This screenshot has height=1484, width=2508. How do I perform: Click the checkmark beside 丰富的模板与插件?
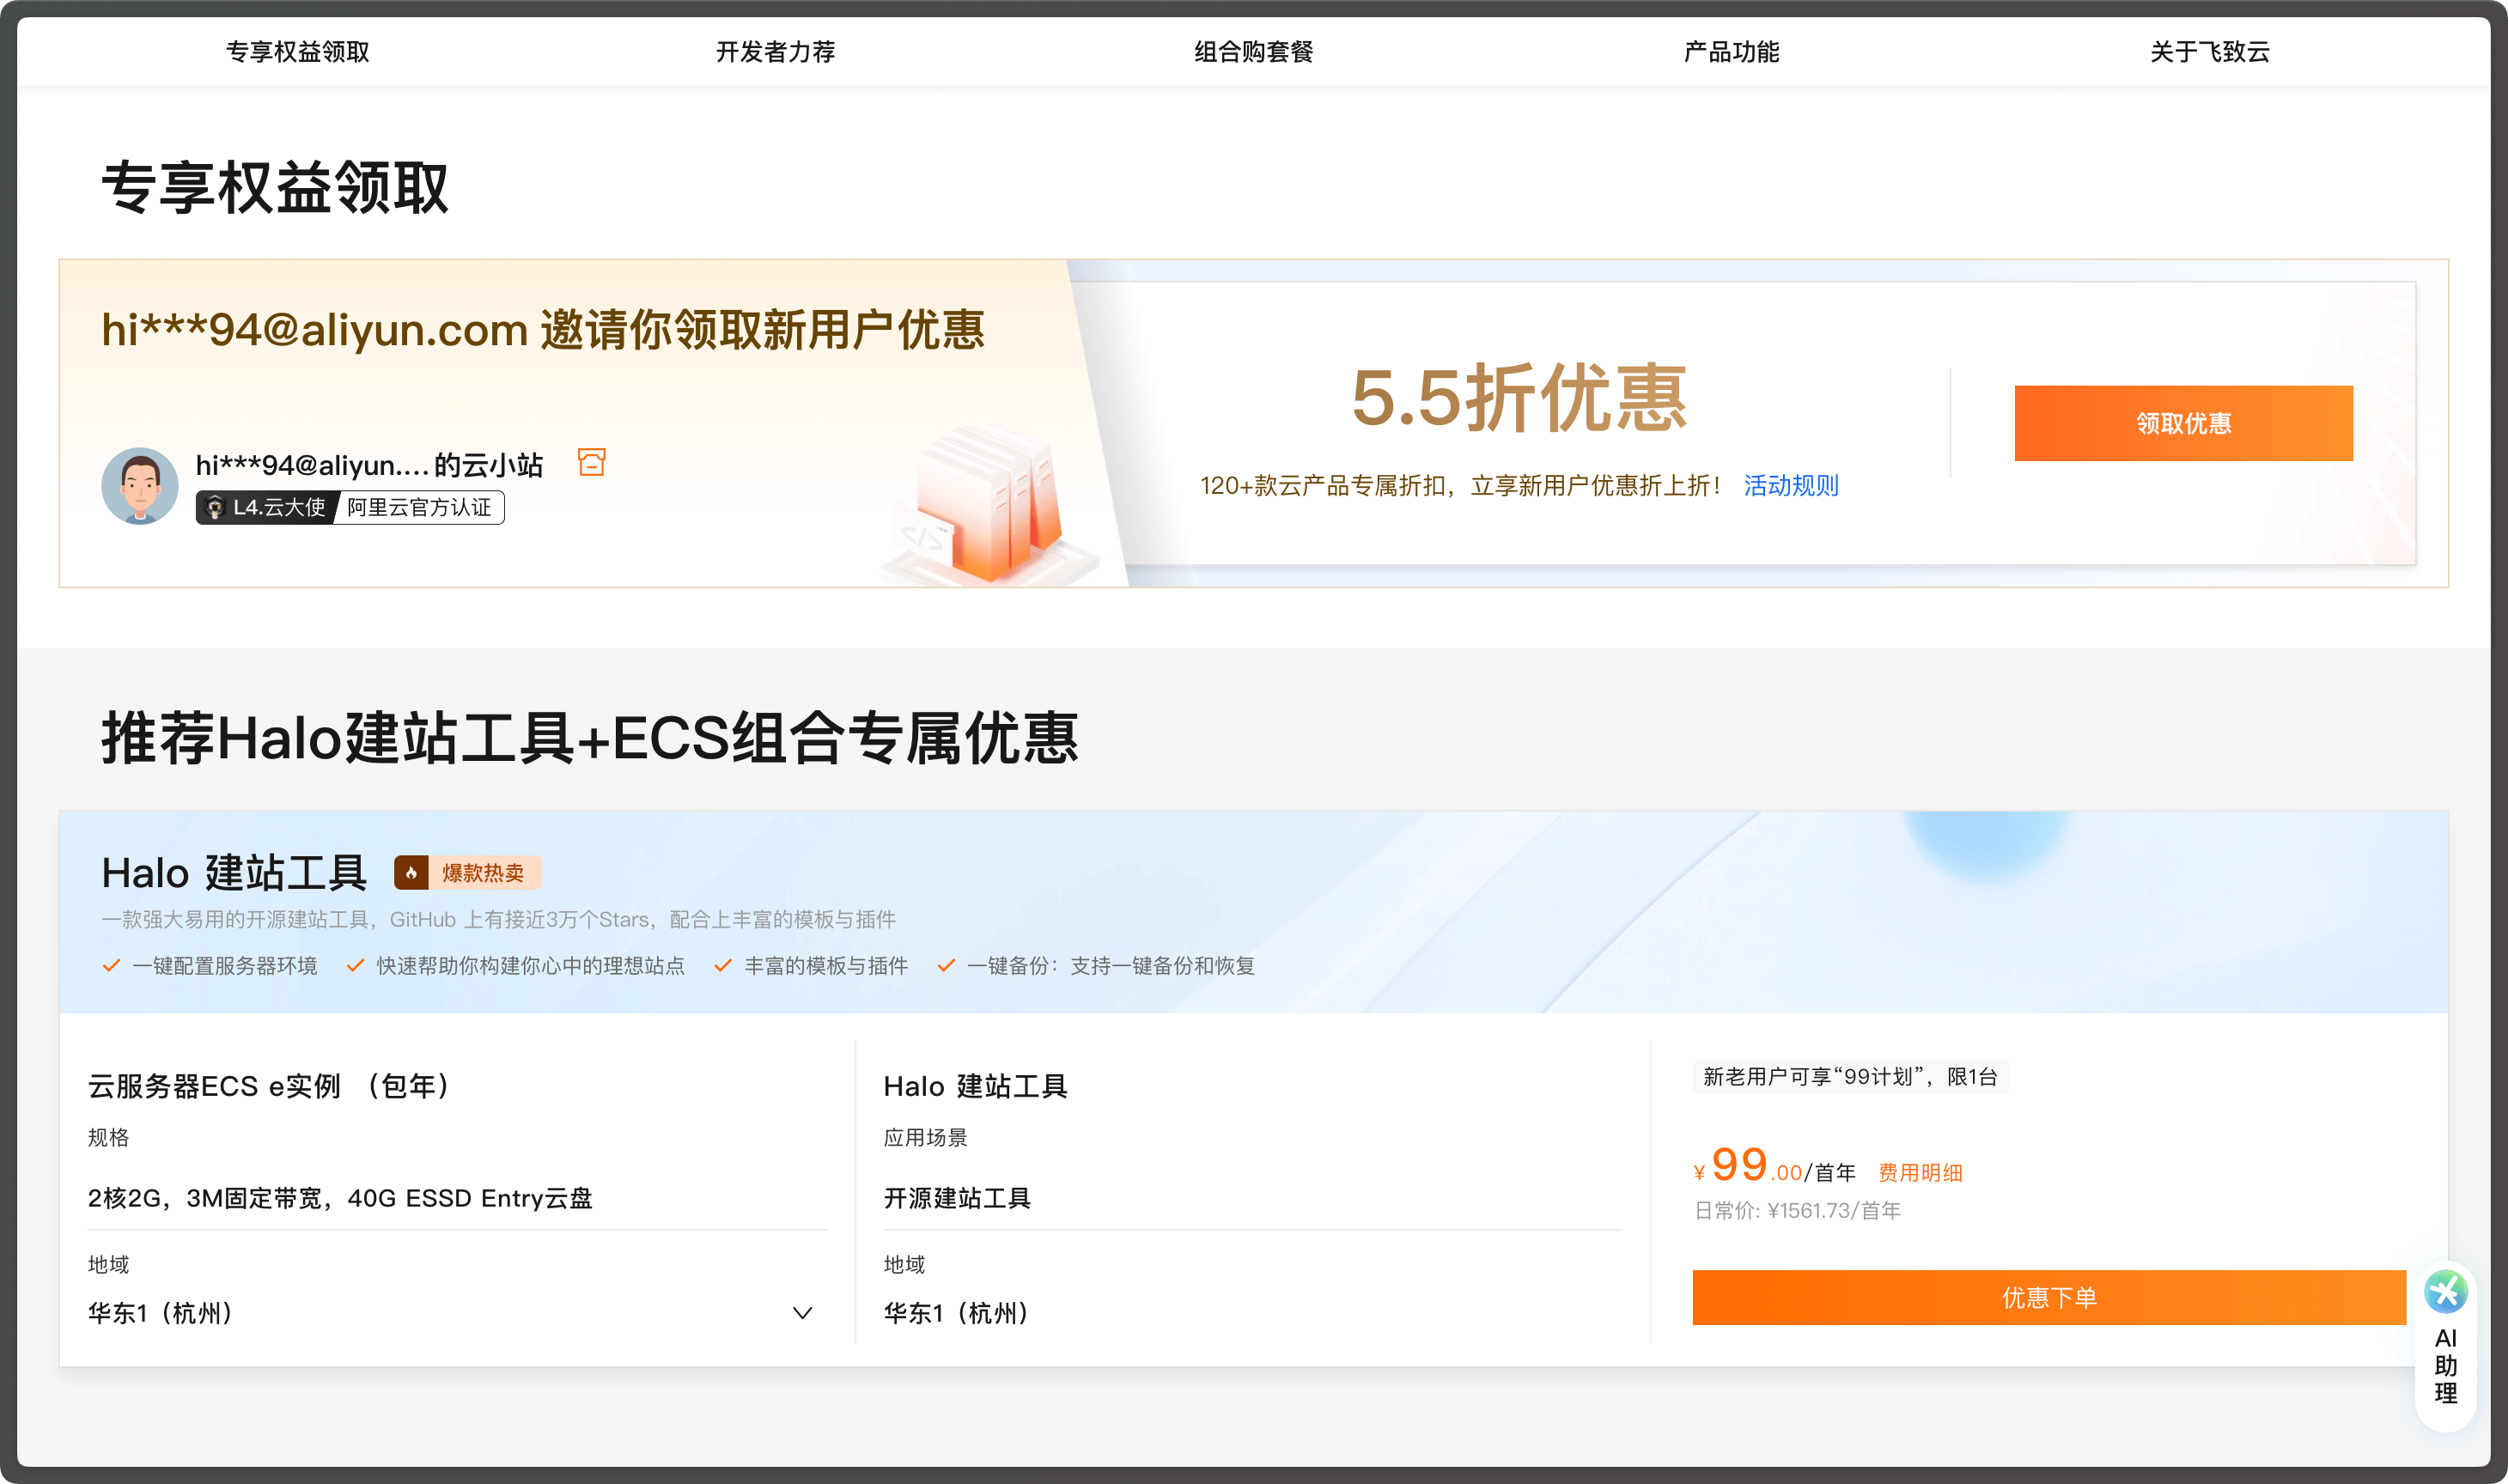click(x=722, y=966)
